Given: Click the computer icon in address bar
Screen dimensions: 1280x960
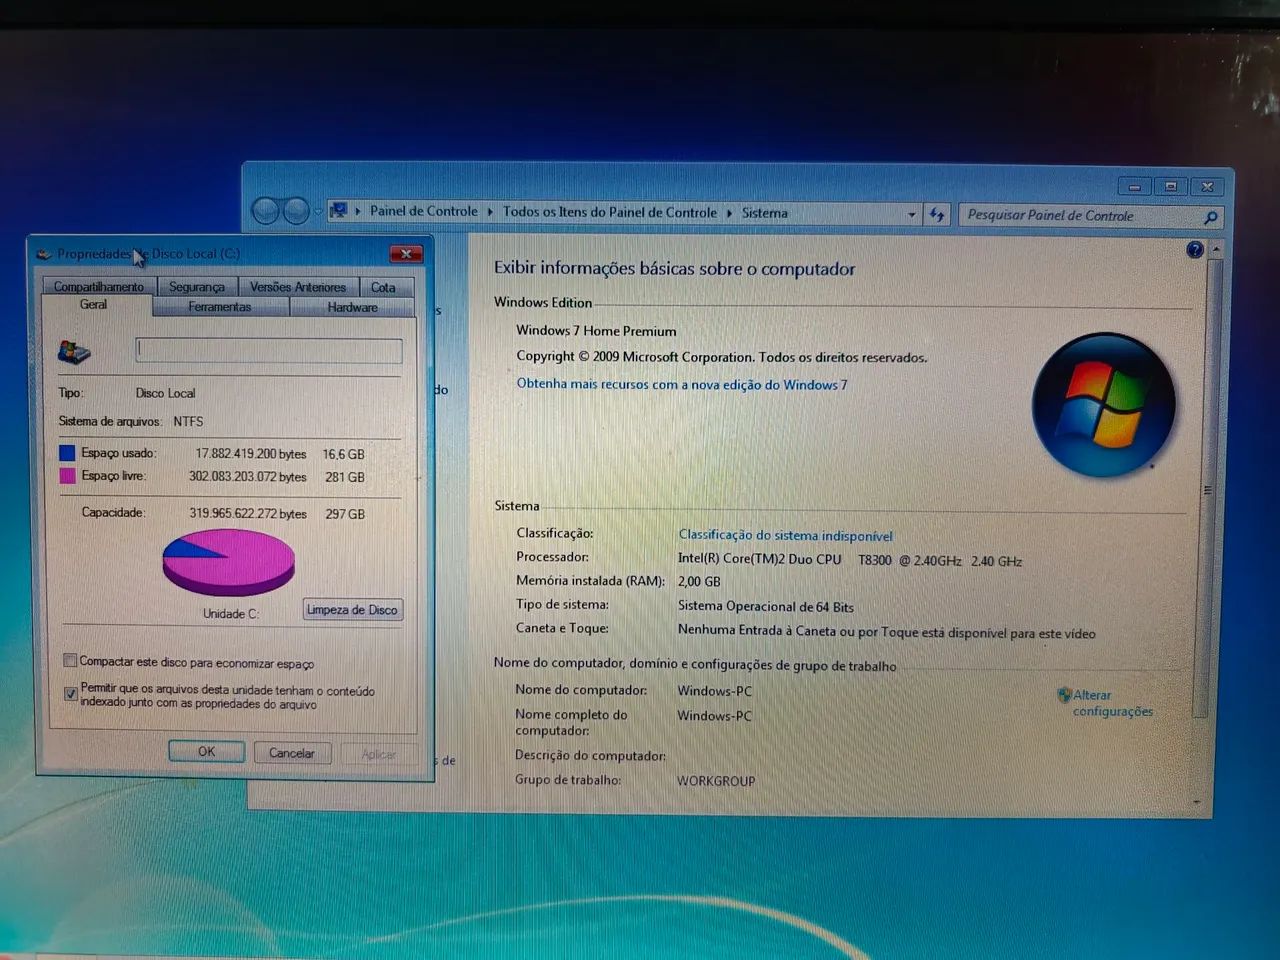Looking at the screenshot, I should (338, 211).
